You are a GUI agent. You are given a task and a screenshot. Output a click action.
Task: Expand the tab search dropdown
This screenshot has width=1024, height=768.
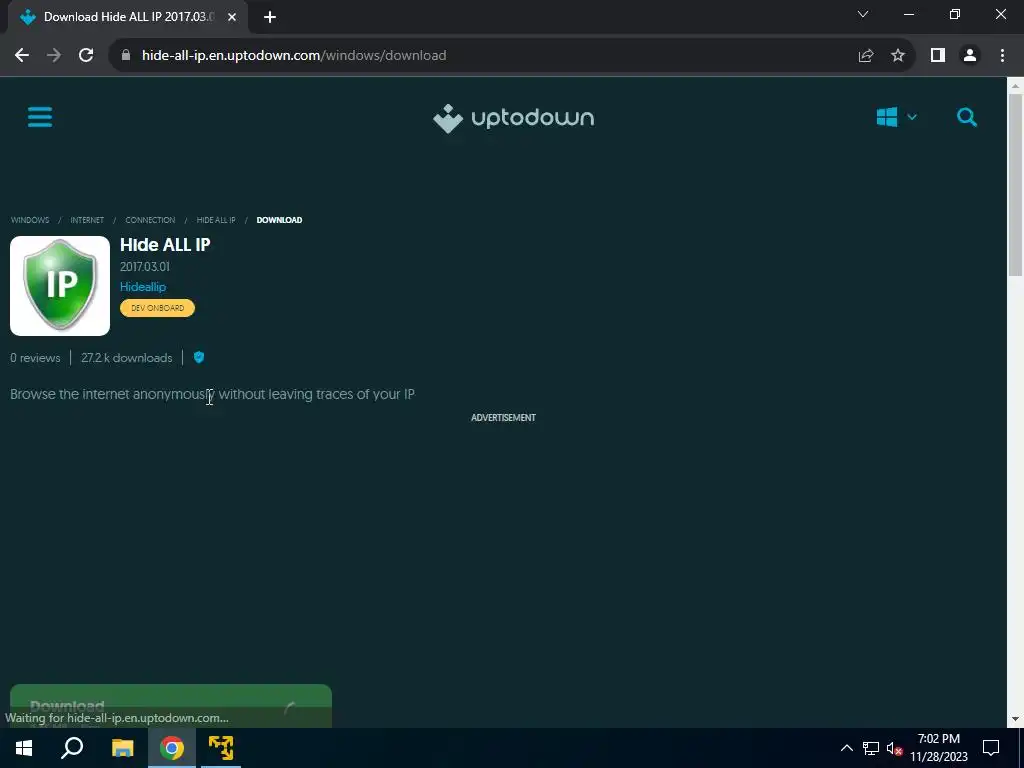[863, 14]
